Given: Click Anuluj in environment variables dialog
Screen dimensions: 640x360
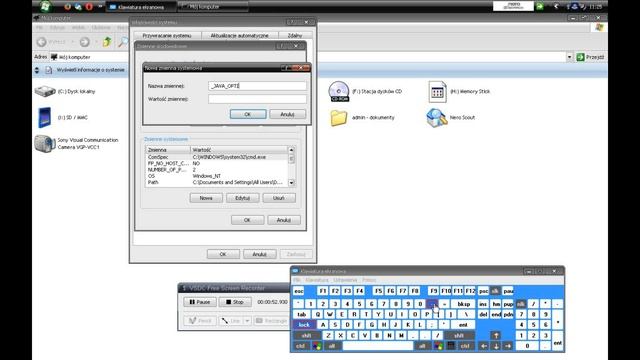Looking at the screenshot, I should 284,220.
